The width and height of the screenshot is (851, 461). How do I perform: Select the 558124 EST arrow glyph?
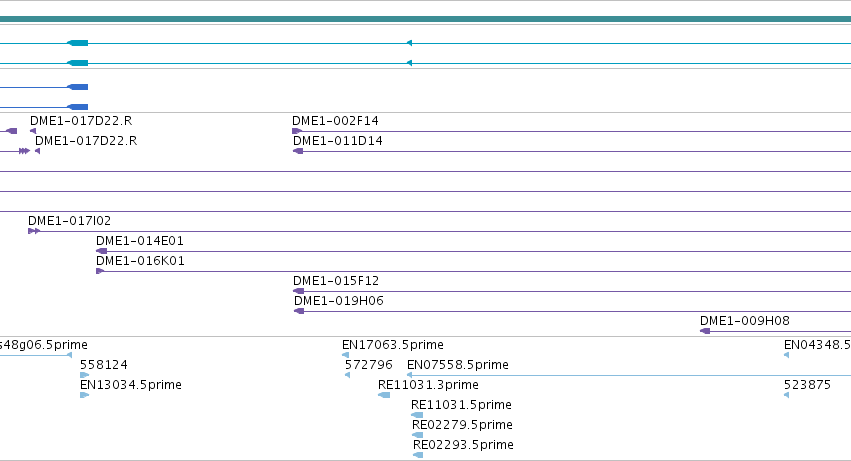[84, 375]
